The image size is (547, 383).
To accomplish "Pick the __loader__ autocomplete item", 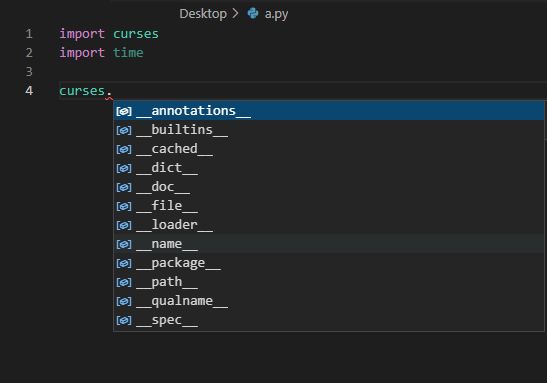I will coord(329,225).
